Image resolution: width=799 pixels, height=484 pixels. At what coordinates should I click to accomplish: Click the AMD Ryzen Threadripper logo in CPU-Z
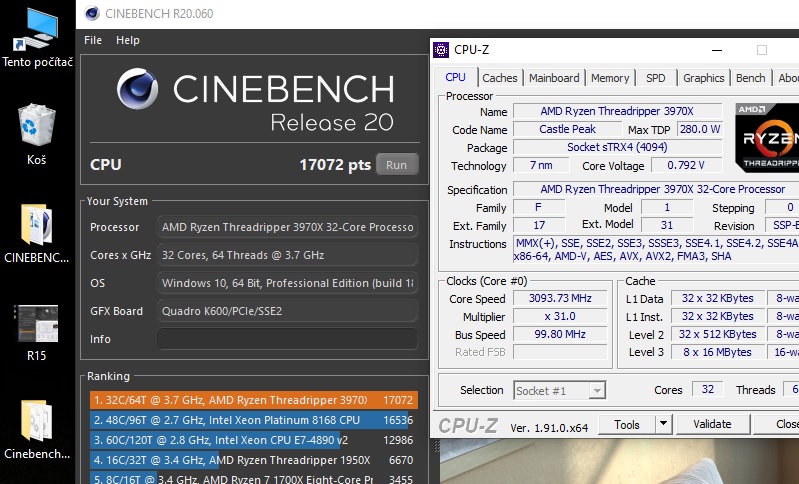click(766, 138)
